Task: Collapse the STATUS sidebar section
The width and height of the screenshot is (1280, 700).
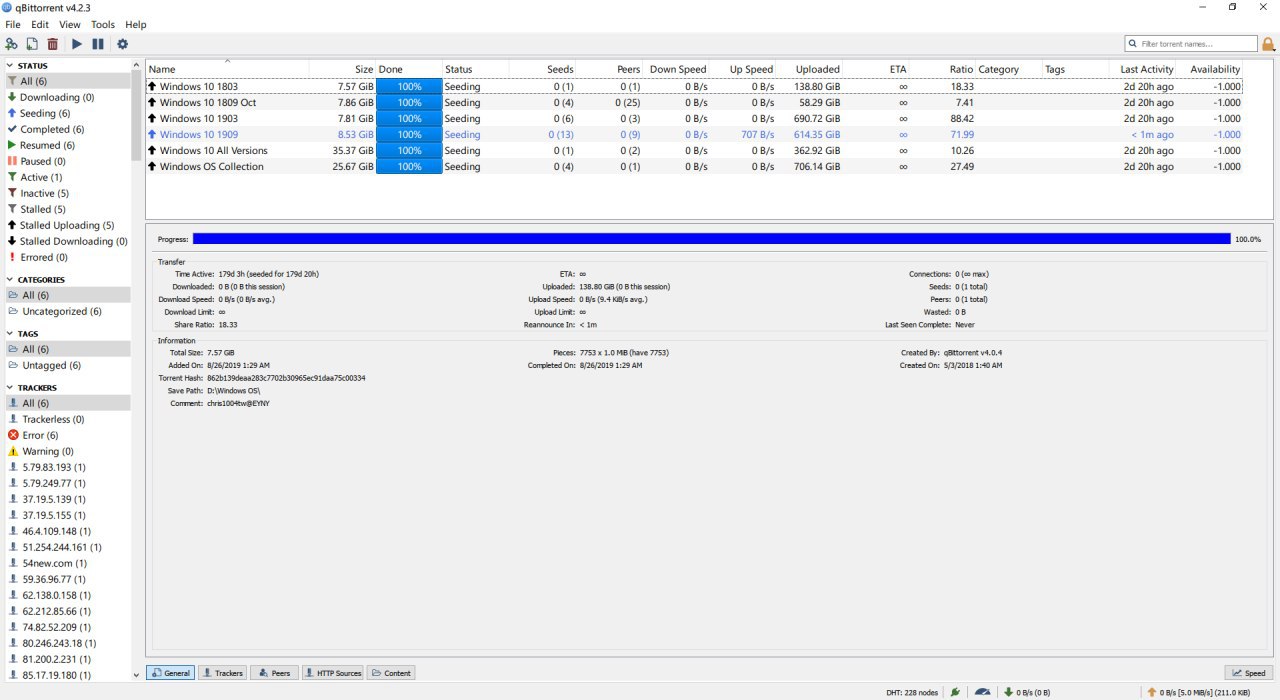Action: coord(11,66)
